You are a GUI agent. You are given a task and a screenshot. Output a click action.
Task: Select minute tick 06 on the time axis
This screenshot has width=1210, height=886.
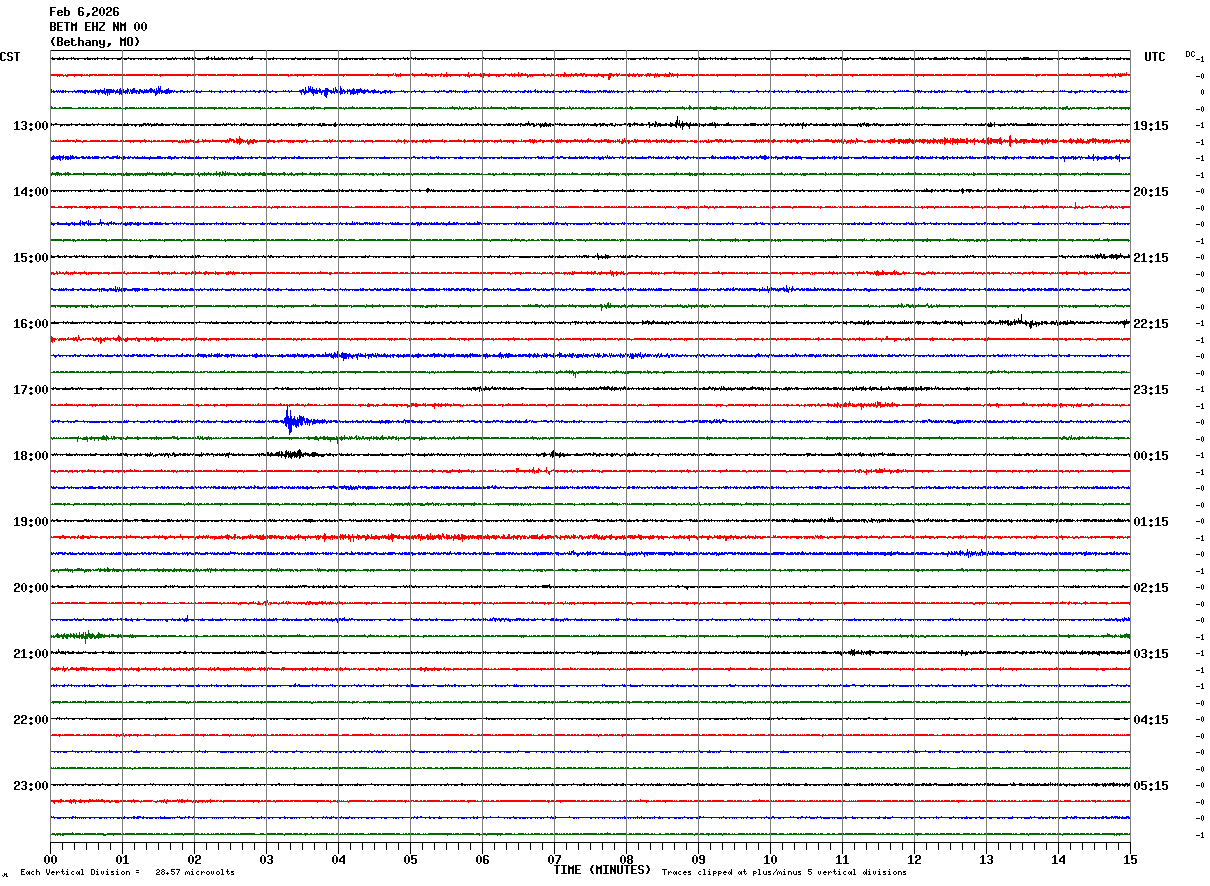(482, 858)
